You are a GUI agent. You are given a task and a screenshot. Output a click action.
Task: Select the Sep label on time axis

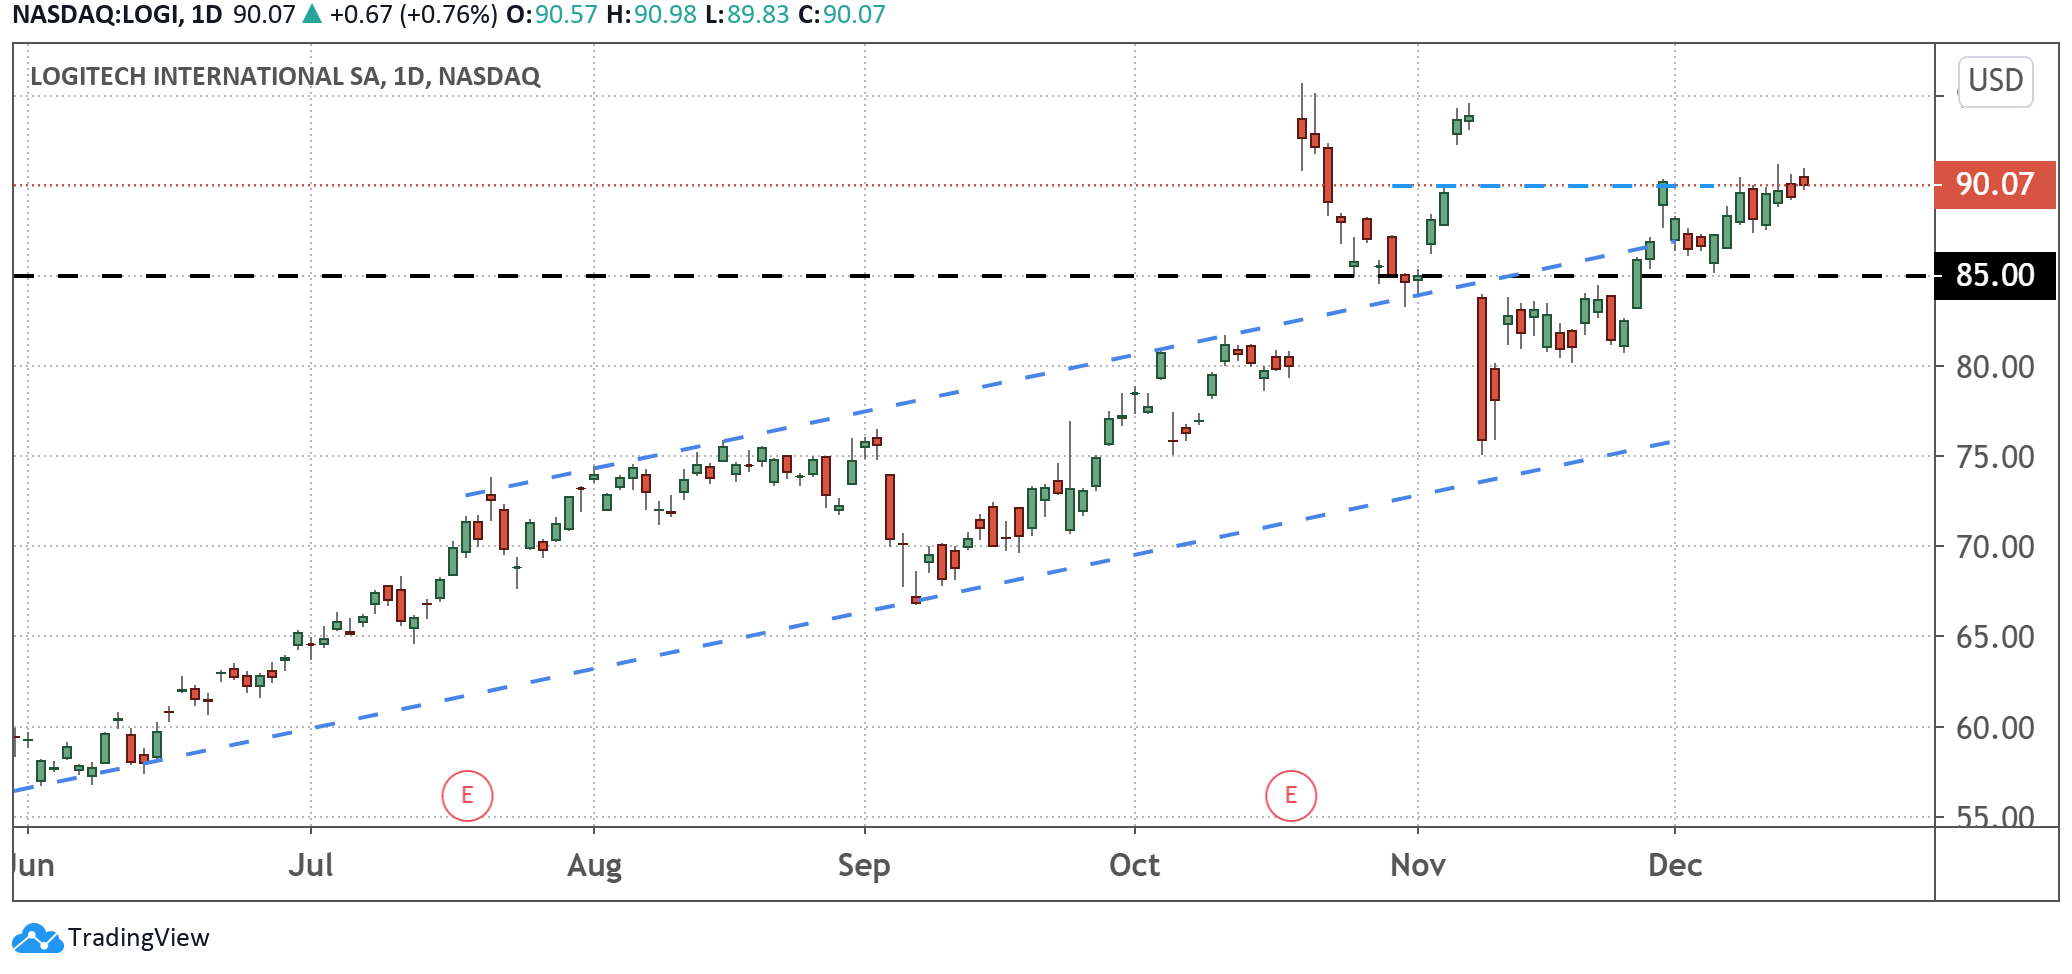[864, 865]
